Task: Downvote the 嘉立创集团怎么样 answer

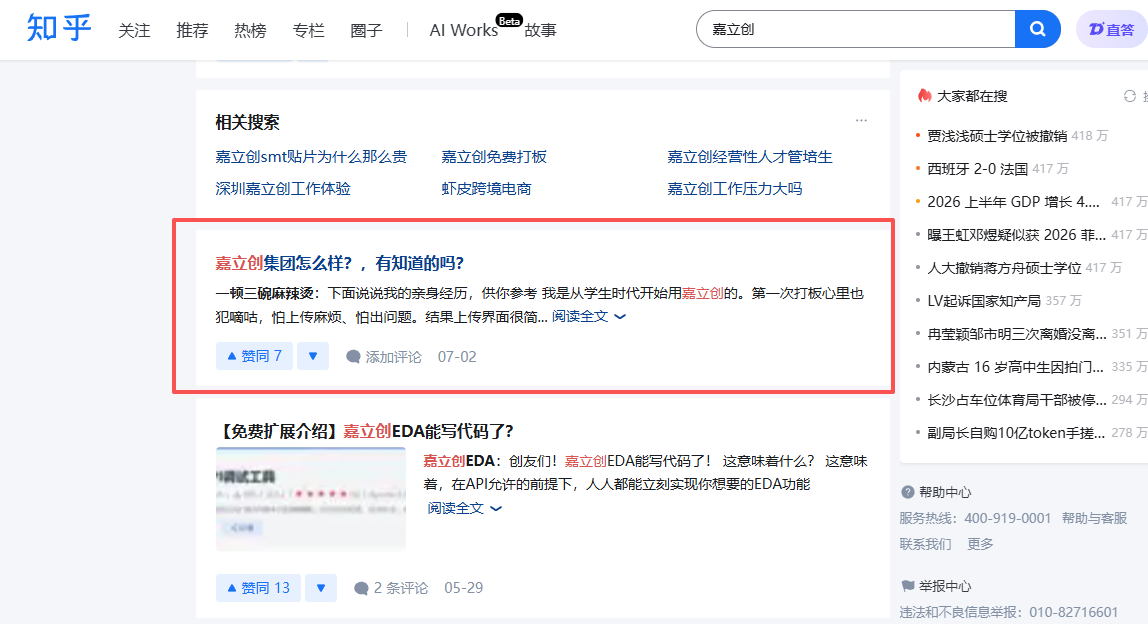Action: pyautogui.click(x=313, y=356)
